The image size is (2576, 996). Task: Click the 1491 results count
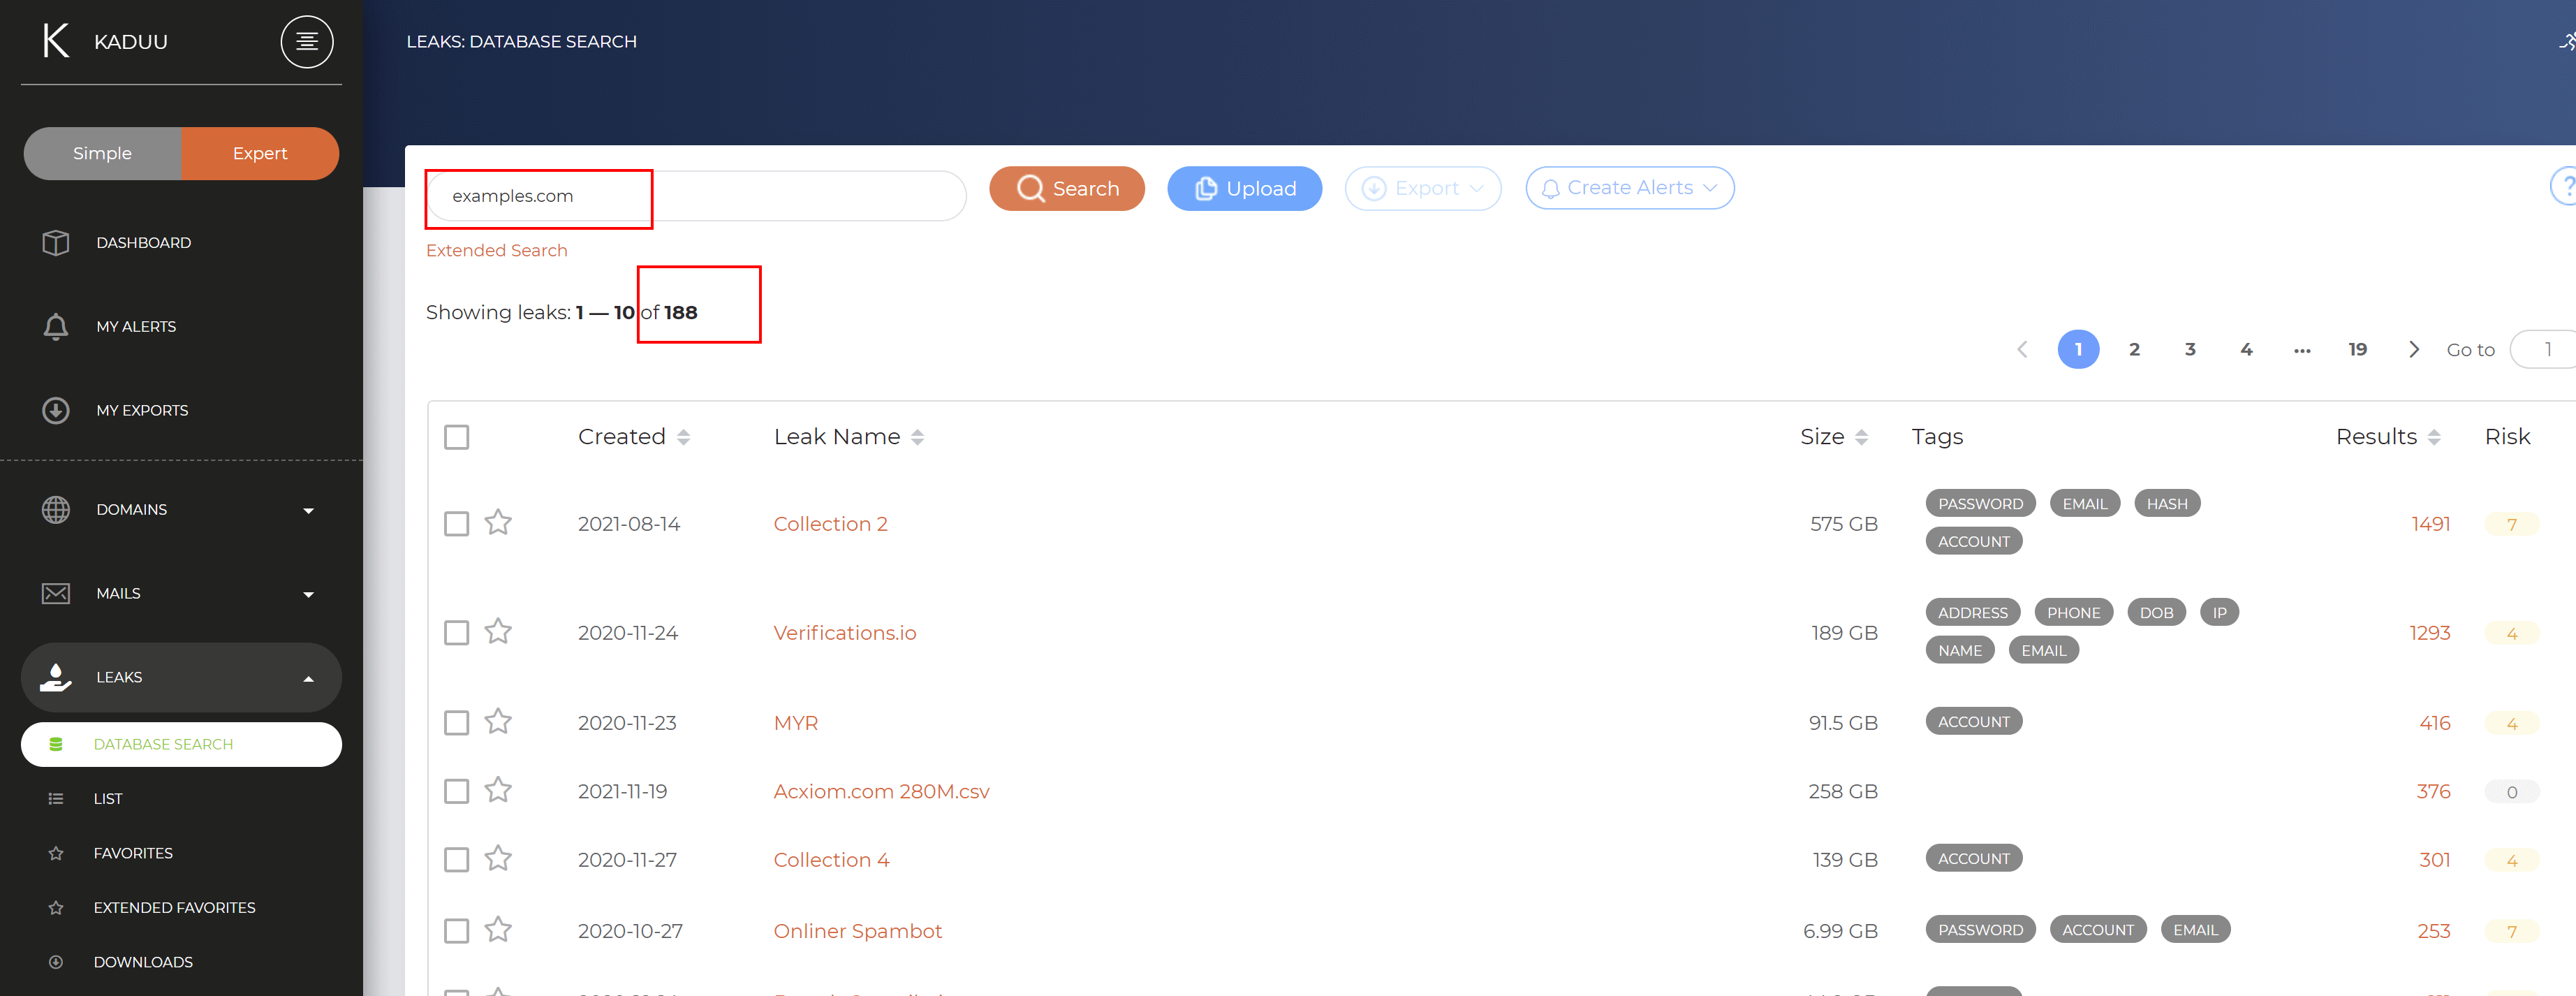(x=2430, y=524)
